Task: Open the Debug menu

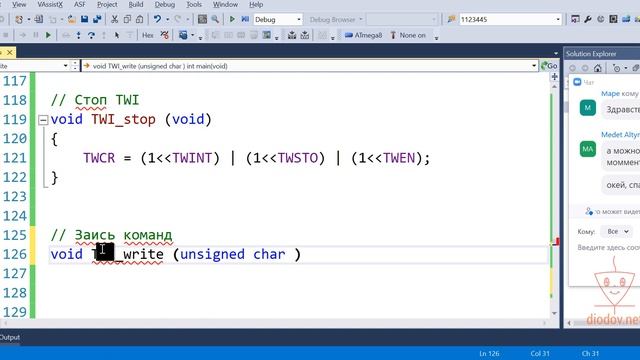Action: tap(164, 4)
